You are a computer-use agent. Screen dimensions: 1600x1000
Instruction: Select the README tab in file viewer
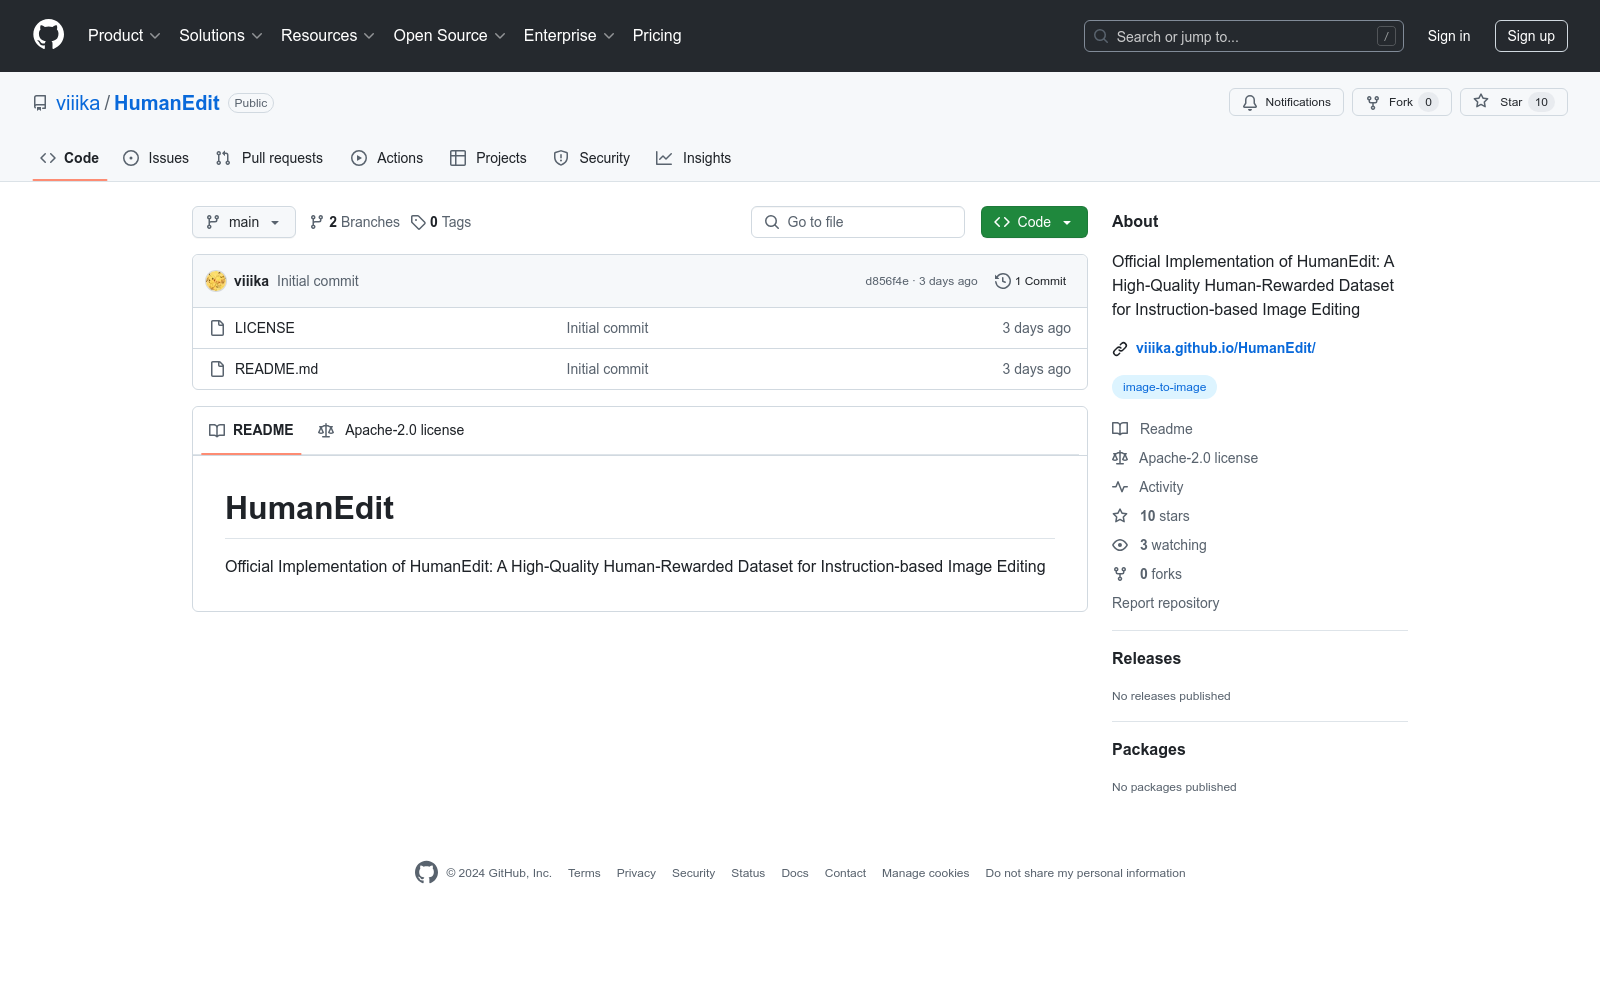[x=251, y=430]
